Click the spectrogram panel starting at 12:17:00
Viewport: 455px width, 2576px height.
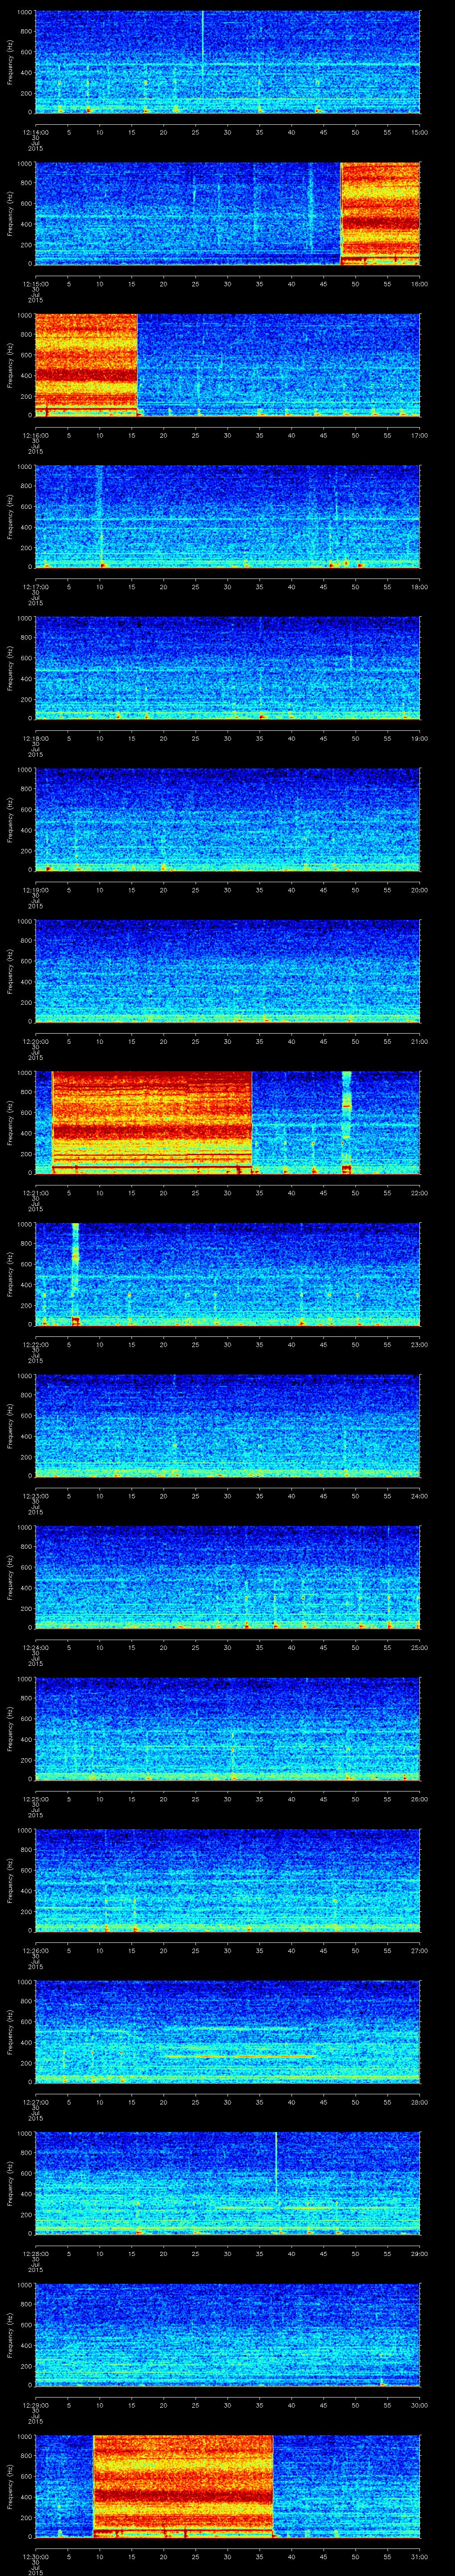tap(227, 517)
